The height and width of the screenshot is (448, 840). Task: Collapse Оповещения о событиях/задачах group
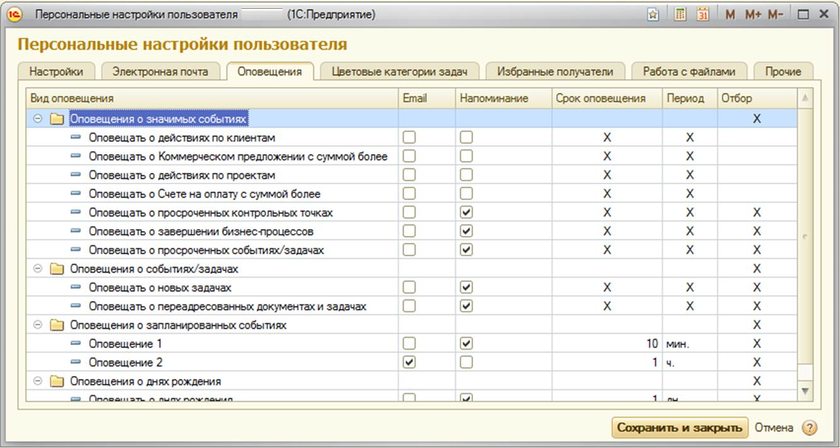(x=38, y=269)
